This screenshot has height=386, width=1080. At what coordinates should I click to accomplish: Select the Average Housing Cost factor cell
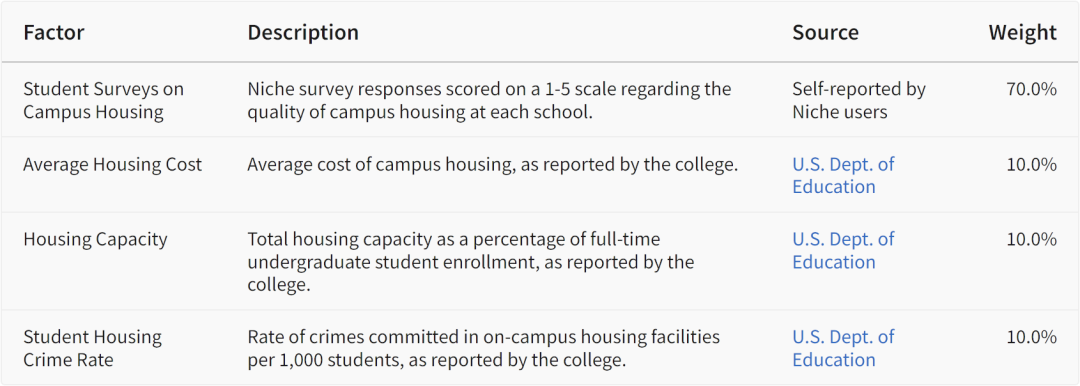(113, 164)
